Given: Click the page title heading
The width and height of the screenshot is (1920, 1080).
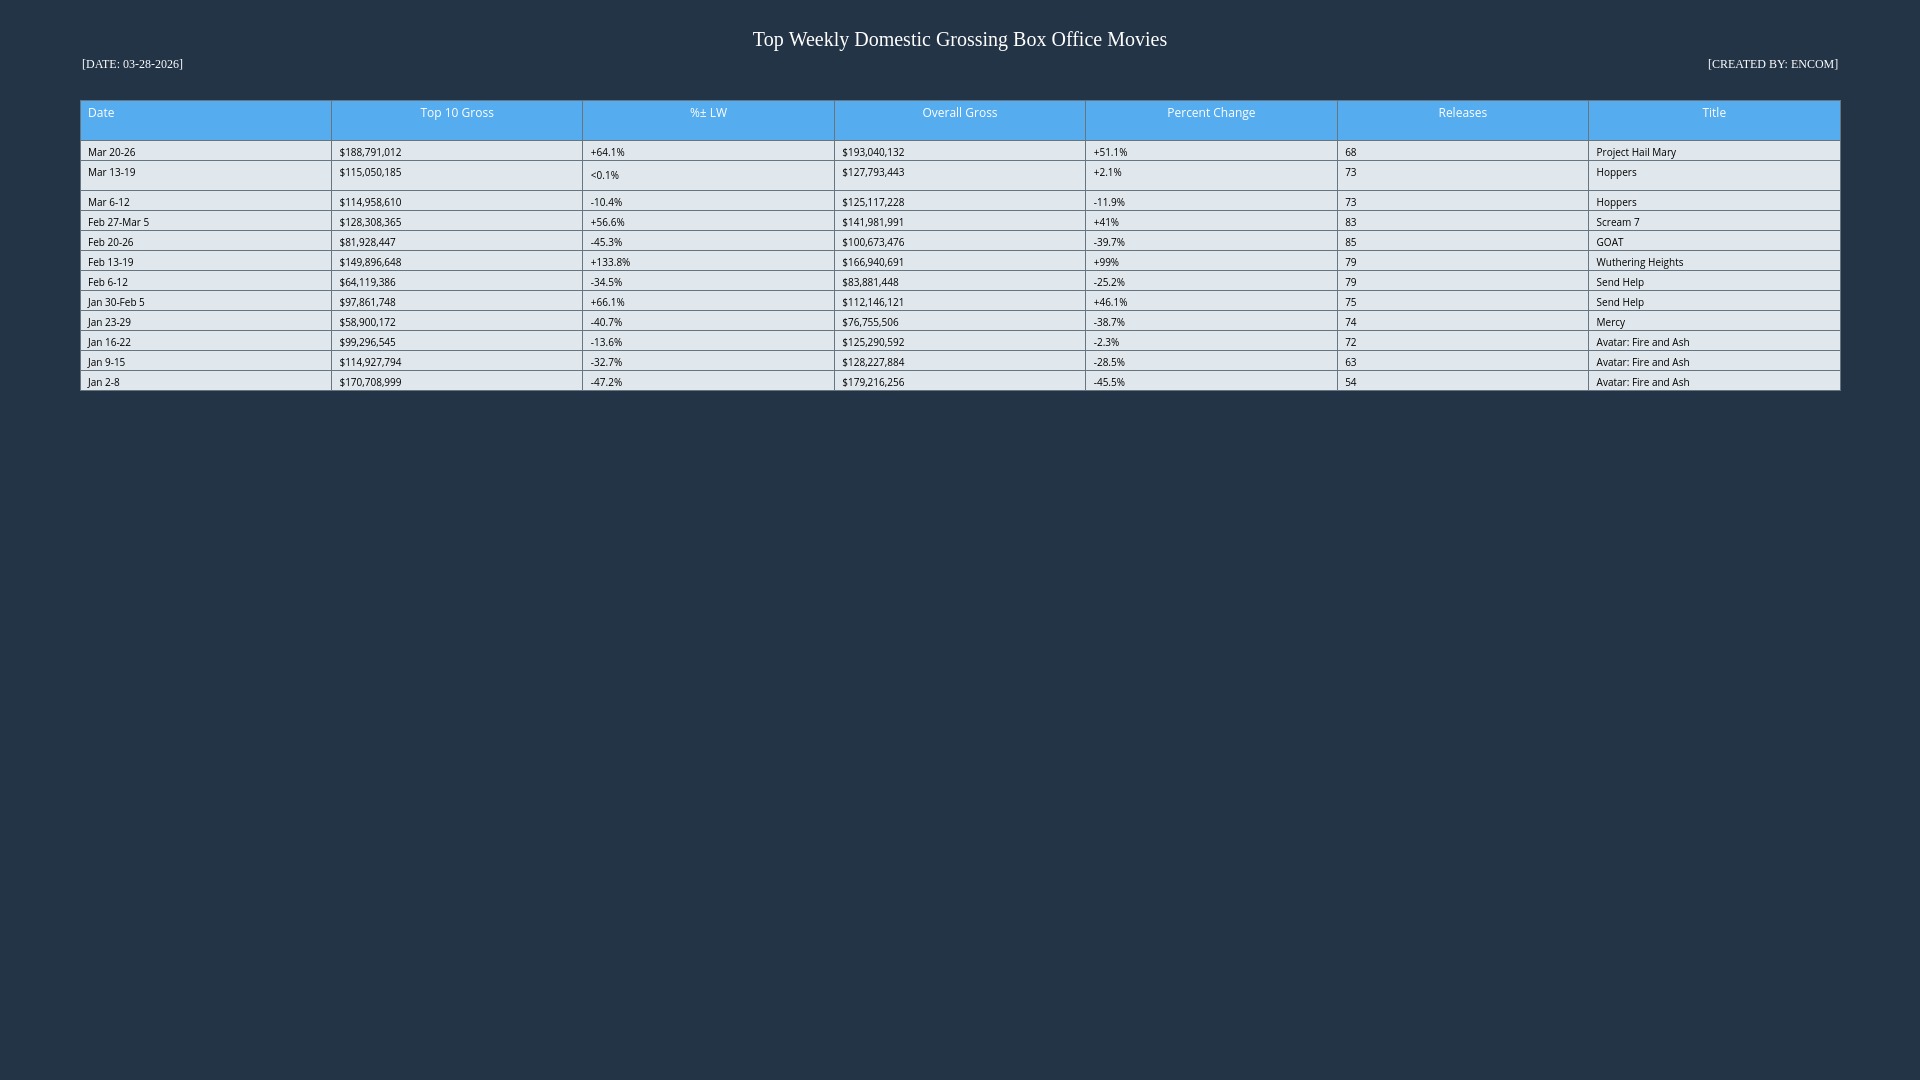Looking at the screenshot, I should tap(959, 40).
